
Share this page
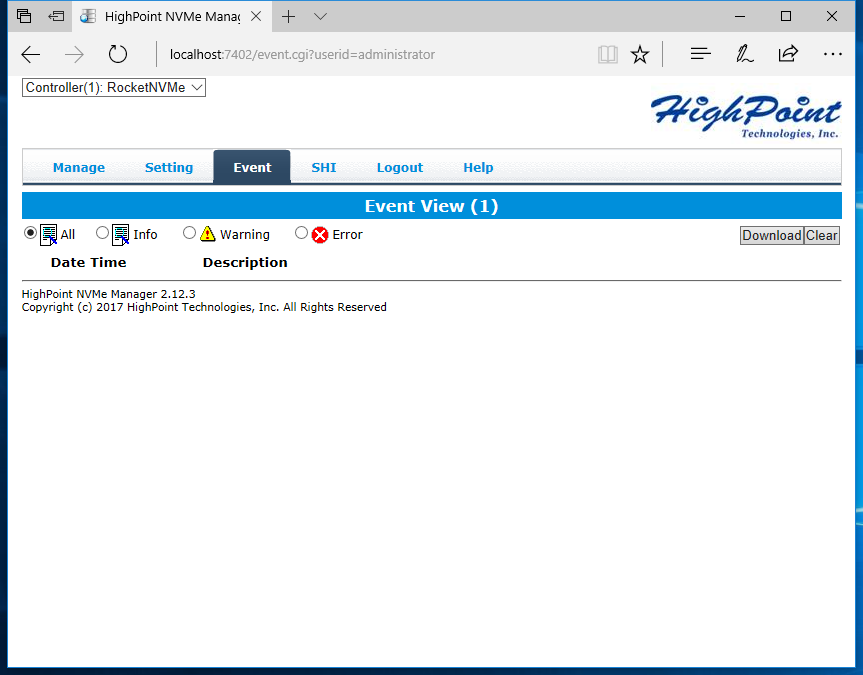point(788,54)
